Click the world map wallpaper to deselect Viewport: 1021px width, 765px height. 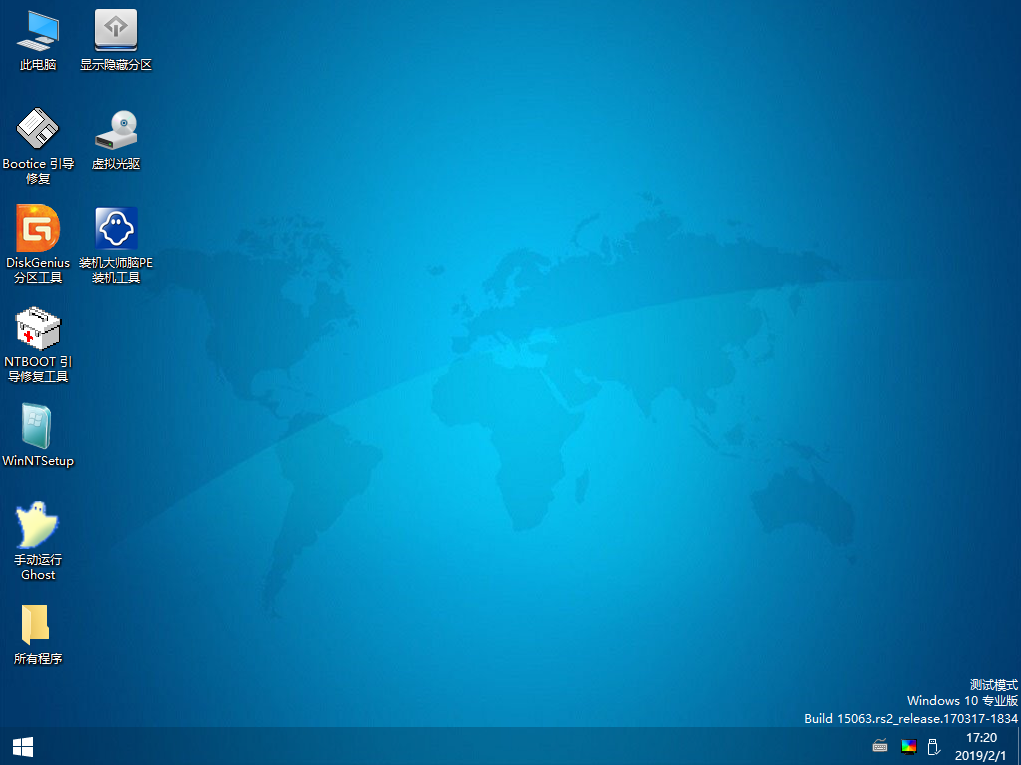[521, 391]
